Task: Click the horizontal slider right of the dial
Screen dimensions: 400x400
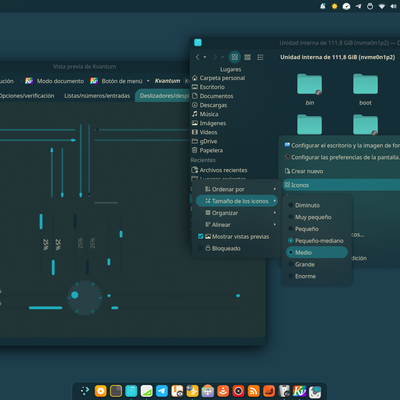Action: click(x=174, y=296)
